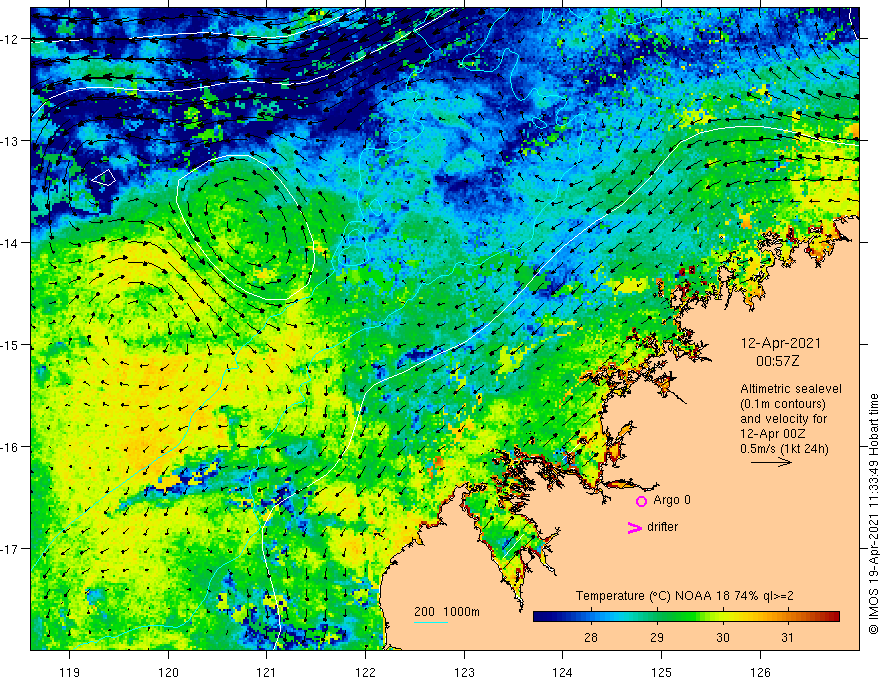Click the drifter legend label
Screen dimensions: 880x680
(662, 527)
